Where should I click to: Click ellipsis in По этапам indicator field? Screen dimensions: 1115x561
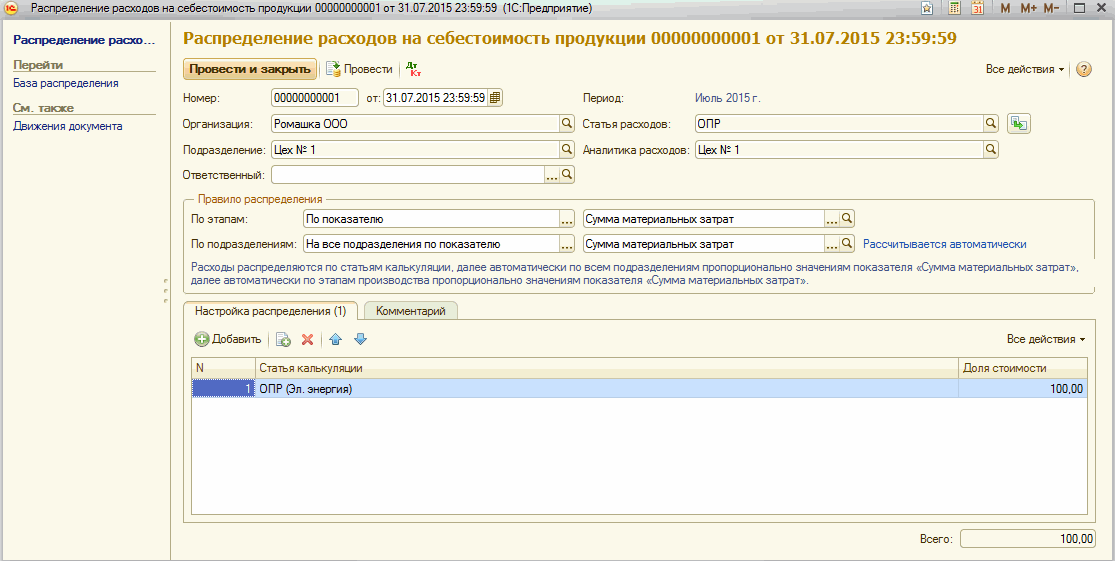832,219
